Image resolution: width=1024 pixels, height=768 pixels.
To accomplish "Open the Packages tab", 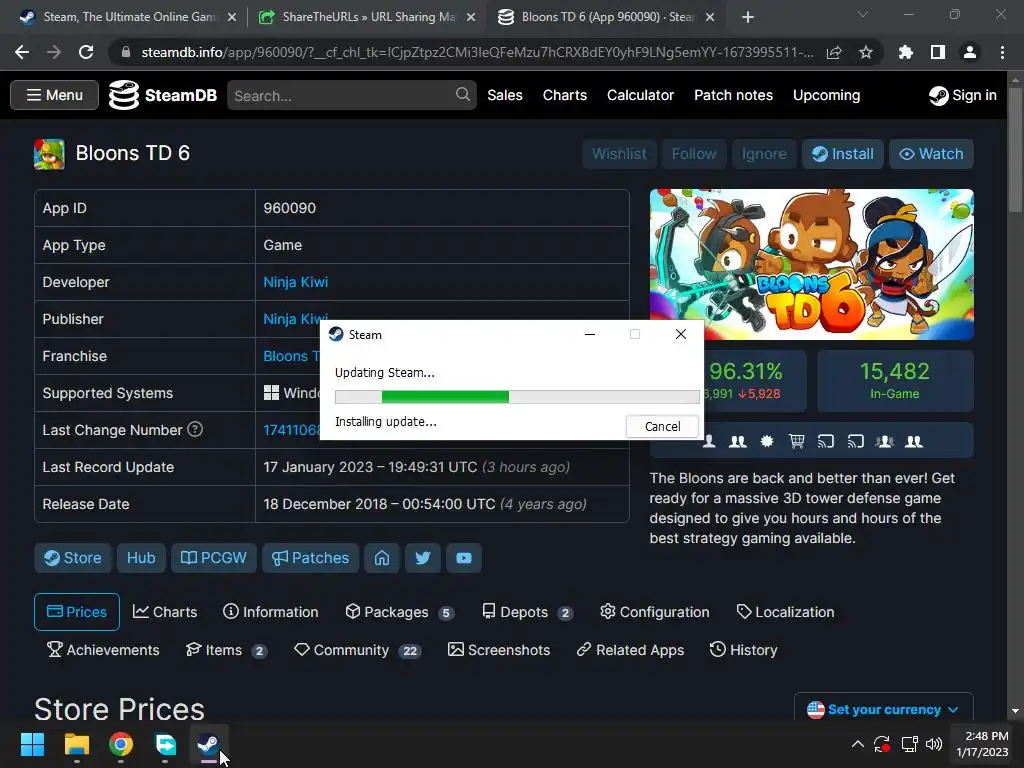I will coord(399,612).
